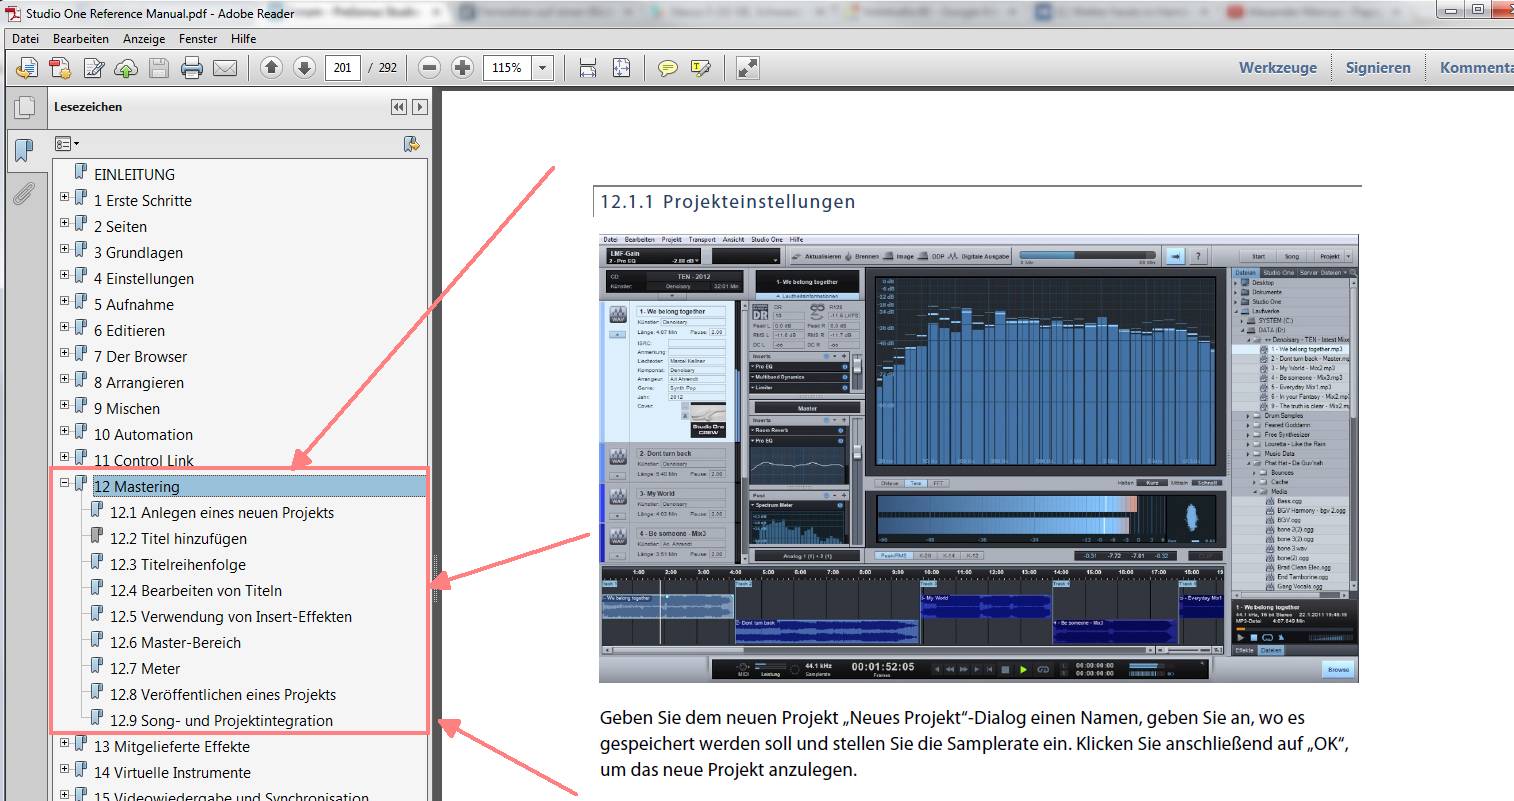1514x801 pixels.
Task: Open the Hilfe menu
Action: [x=243, y=39]
